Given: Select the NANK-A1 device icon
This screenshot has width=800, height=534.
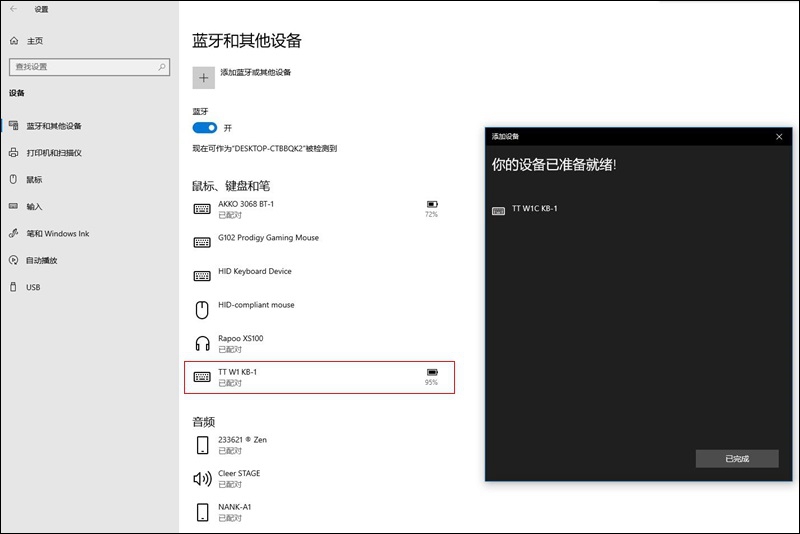Looking at the screenshot, I should (x=203, y=512).
